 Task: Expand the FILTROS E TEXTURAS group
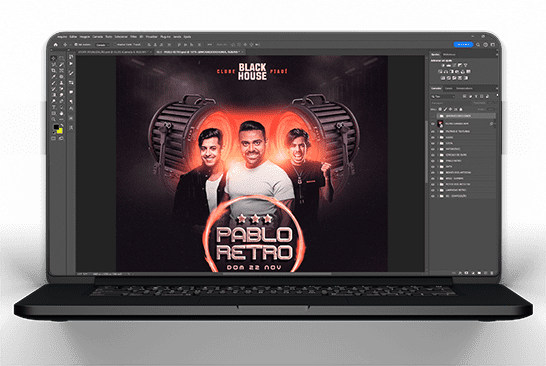pyautogui.click(x=438, y=132)
